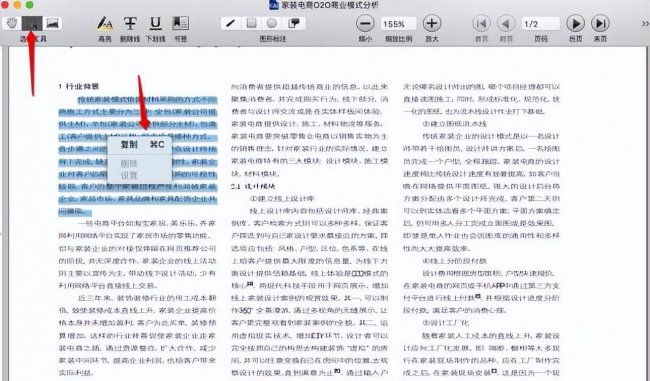
Task: Apply the strikethrough (删除线) tool
Action: point(130,23)
